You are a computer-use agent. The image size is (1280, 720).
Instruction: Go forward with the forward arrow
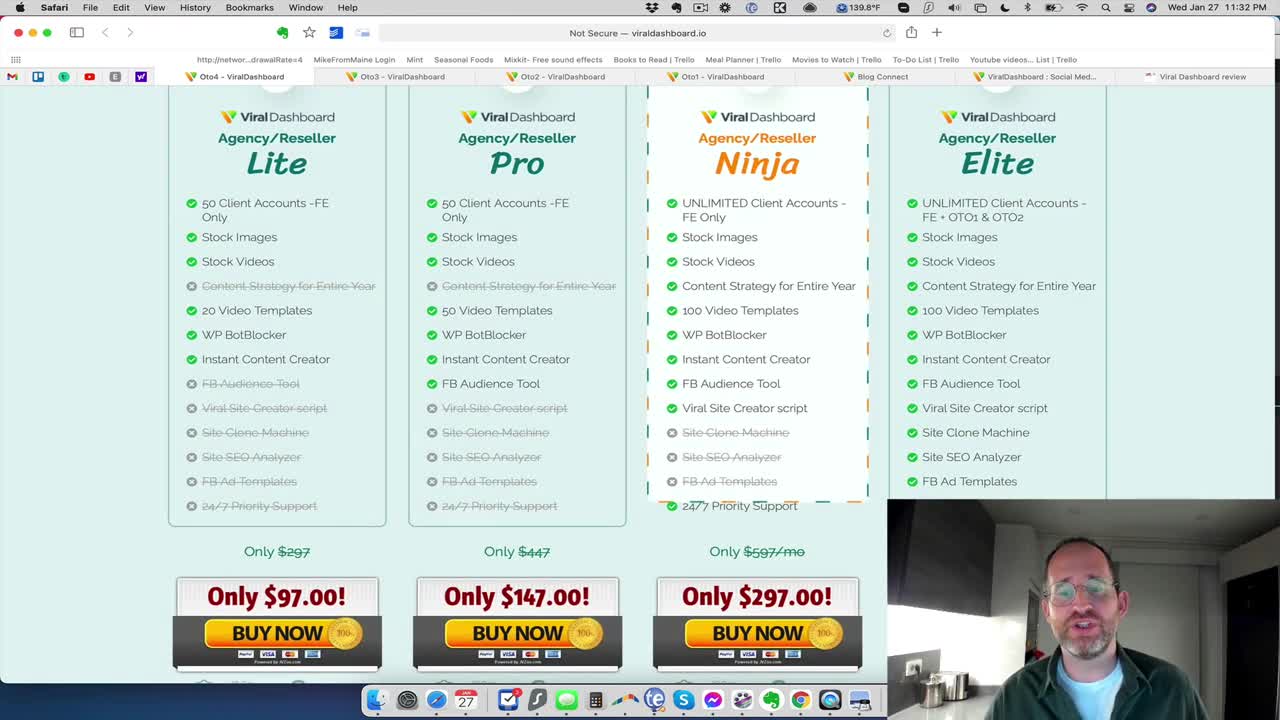pyautogui.click(x=130, y=32)
